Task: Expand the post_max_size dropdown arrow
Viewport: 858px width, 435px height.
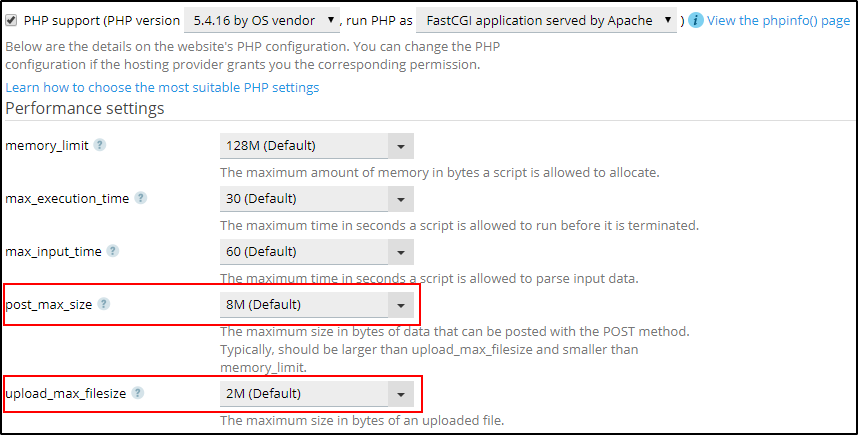Action: coord(401,305)
